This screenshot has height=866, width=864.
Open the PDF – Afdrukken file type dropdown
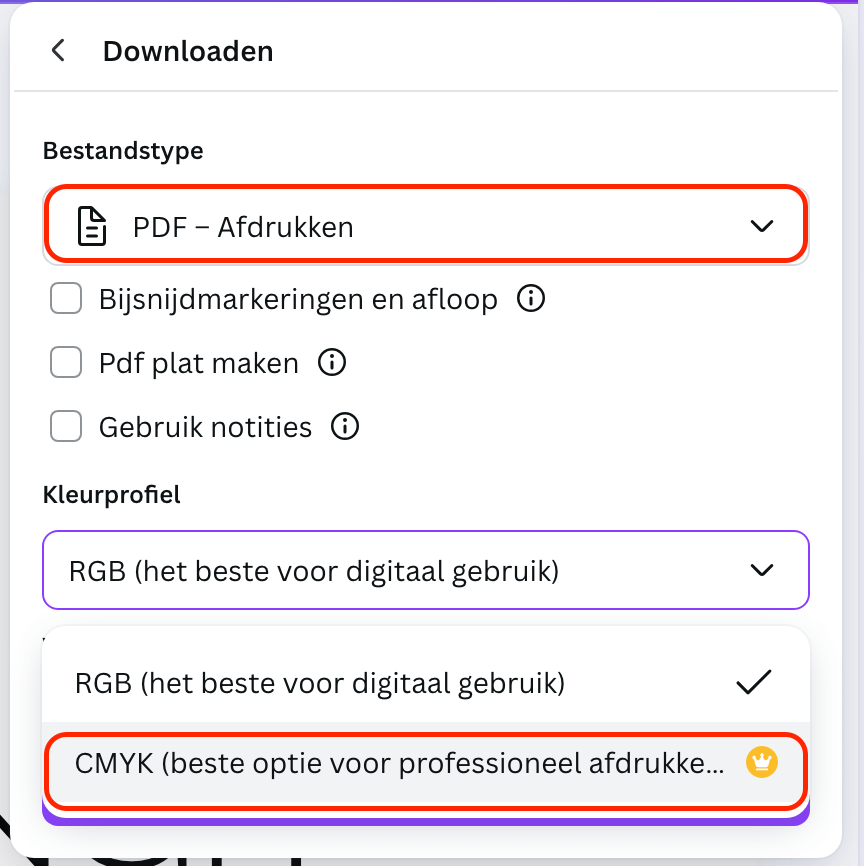[x=425, y=227]
